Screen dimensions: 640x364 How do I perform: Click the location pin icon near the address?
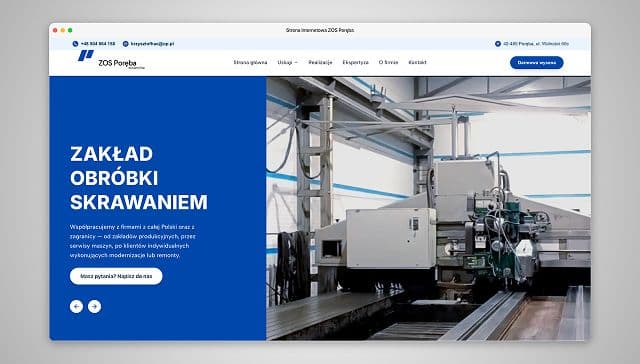click(498, 44)
